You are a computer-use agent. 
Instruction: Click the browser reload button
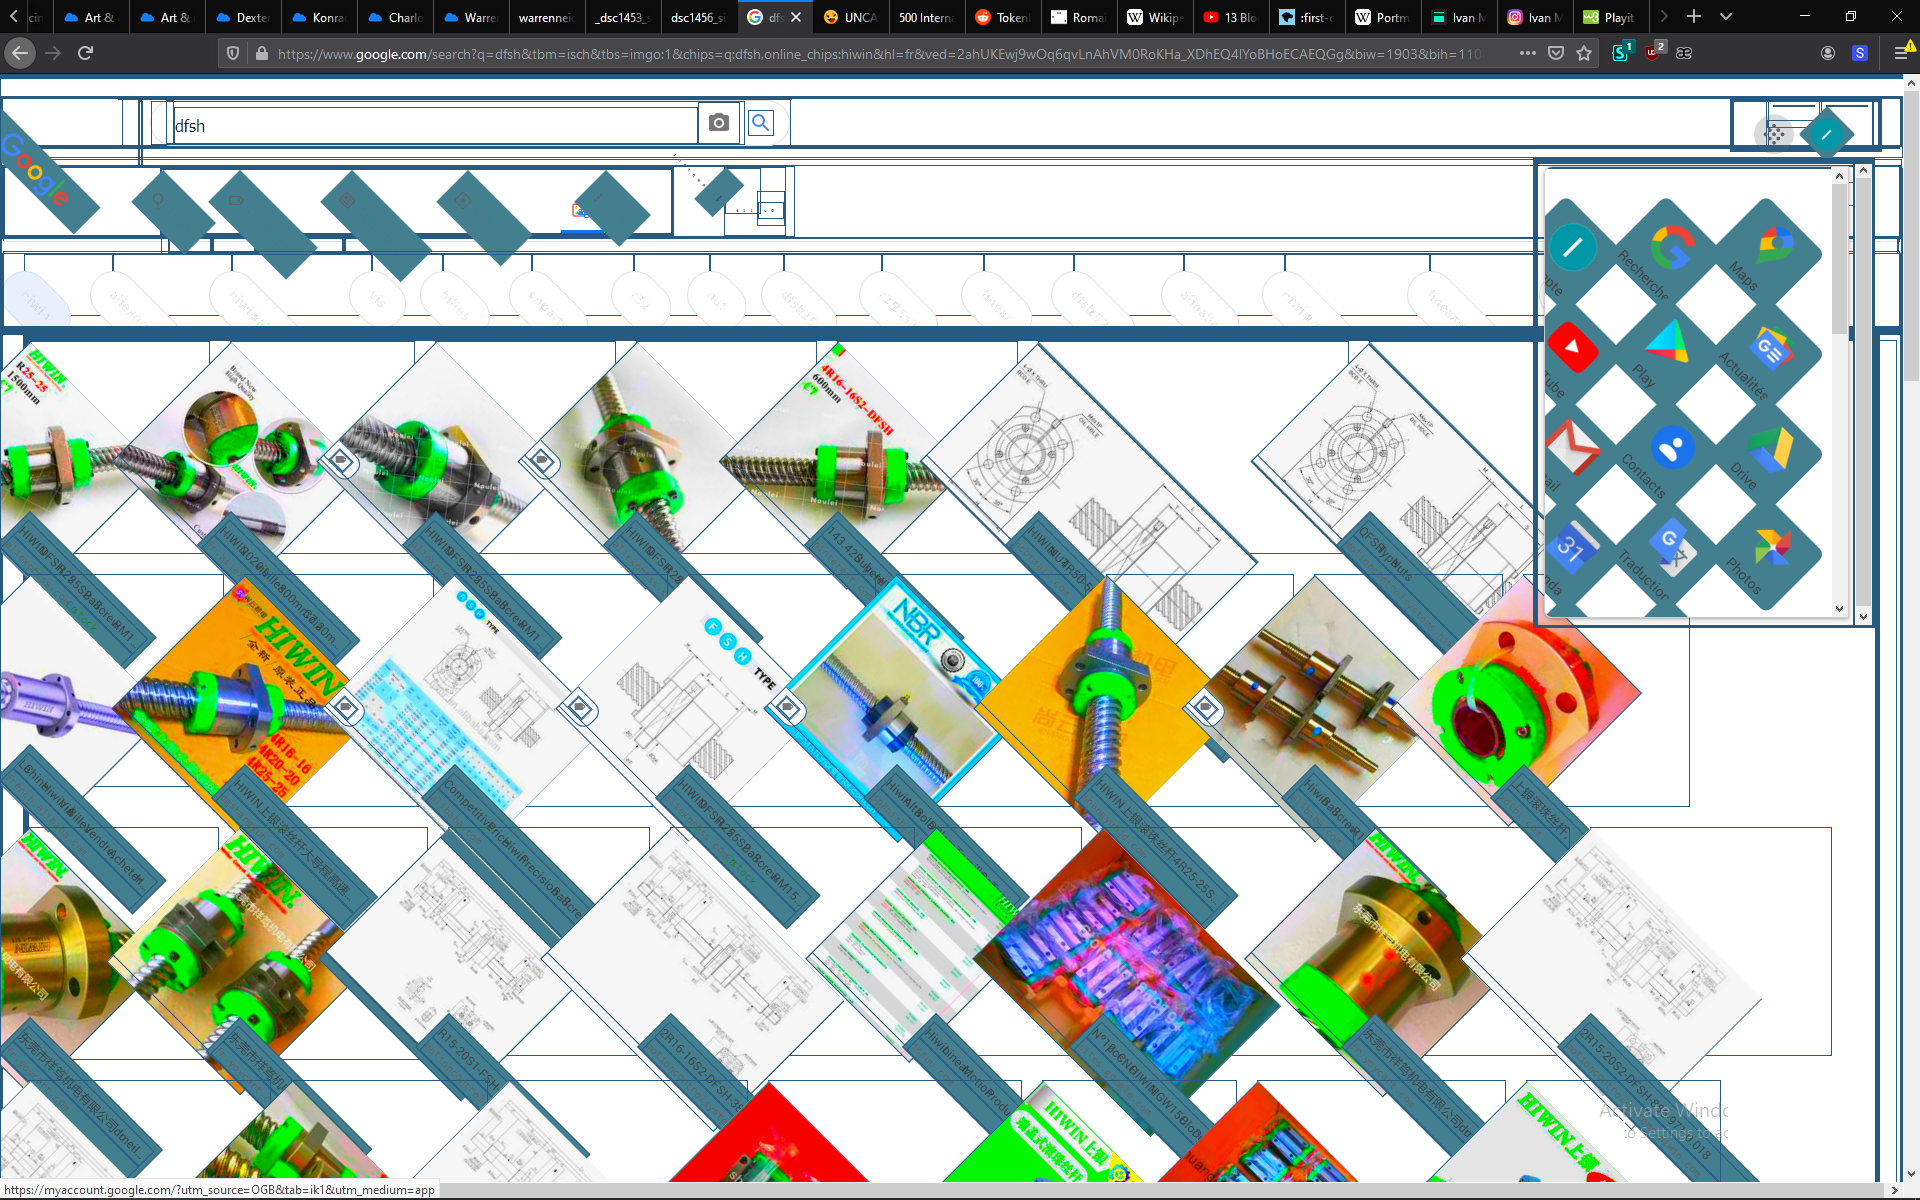pos(85,53)
